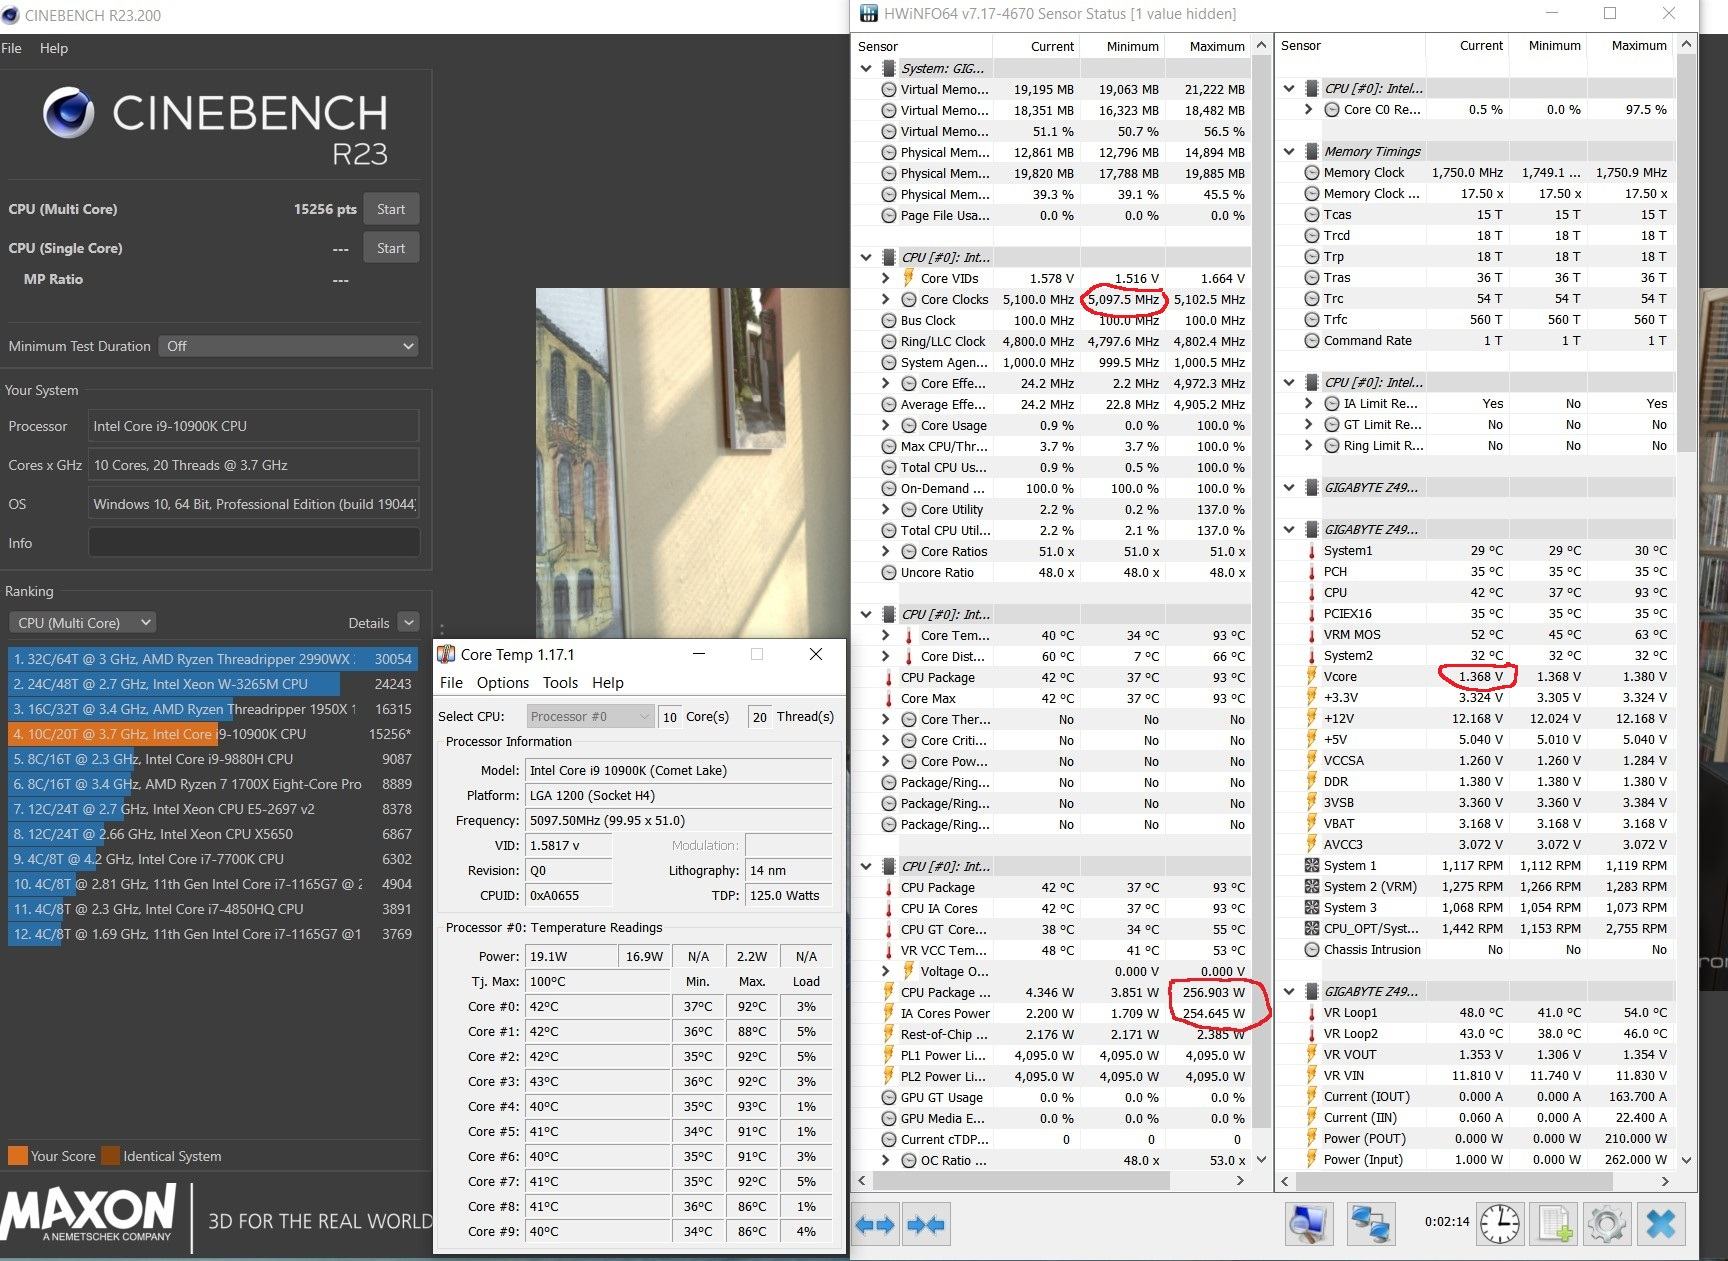Expand the Core VIDs row
This screenshot has height=1261, width=1728.
pyautogui.click(x=886, y=278)
